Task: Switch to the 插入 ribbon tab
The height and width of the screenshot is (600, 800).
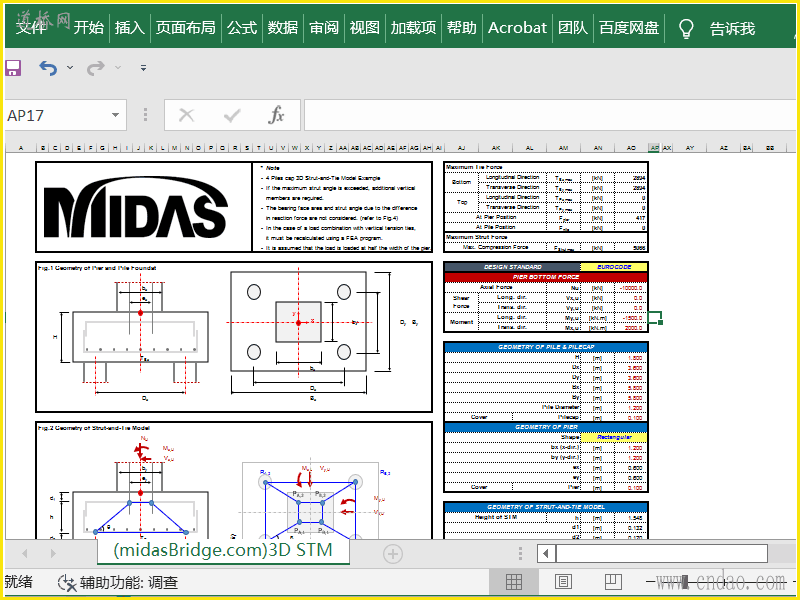Action: pyautogui.click(x=130, y=28)
